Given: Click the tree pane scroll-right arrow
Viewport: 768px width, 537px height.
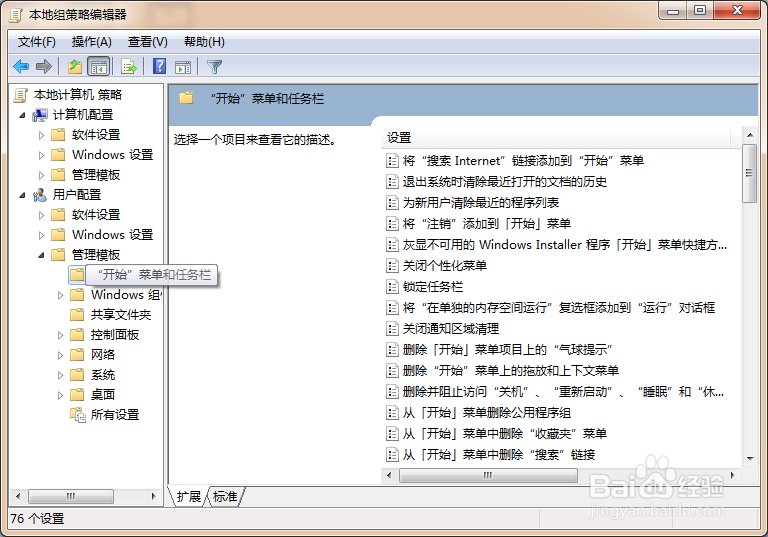Looking at the screenshot, I should [x=153, y=496].
